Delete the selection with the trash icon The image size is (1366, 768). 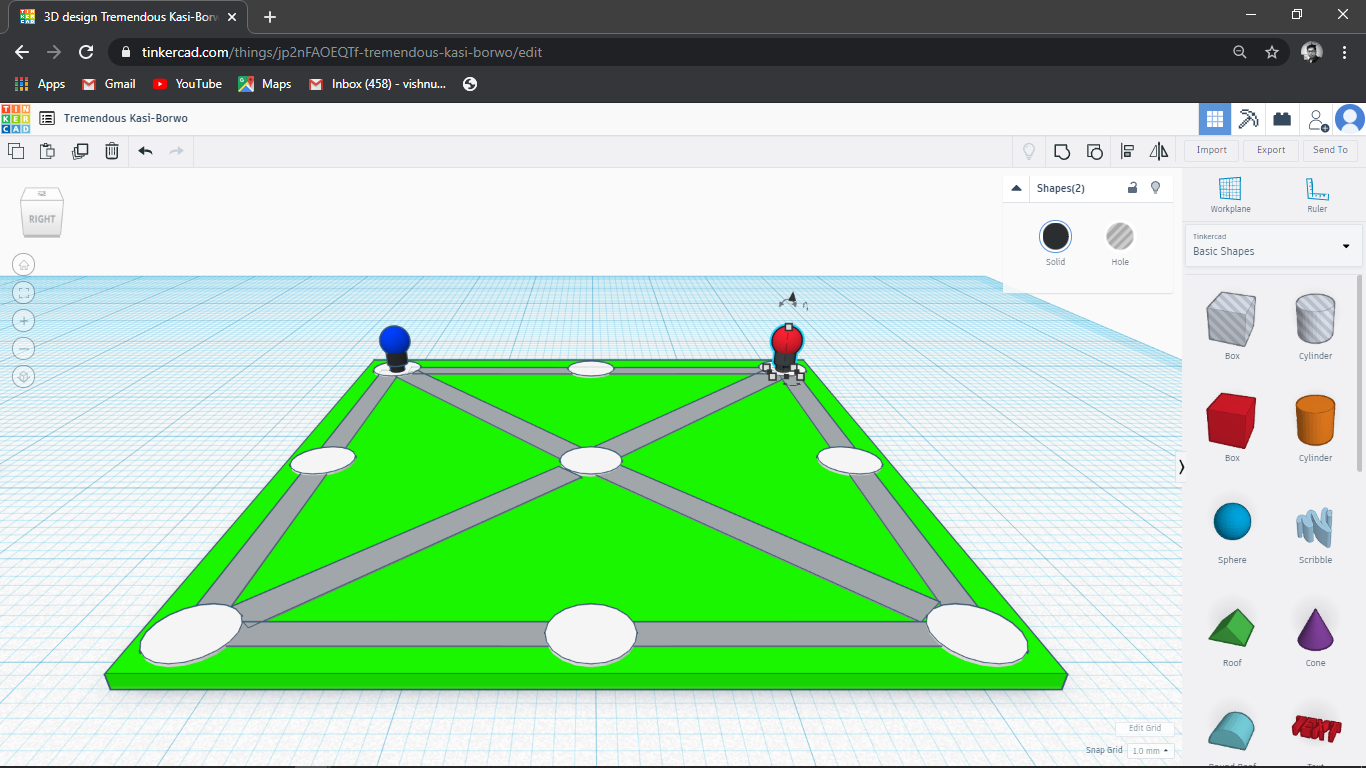click(112, 151)
